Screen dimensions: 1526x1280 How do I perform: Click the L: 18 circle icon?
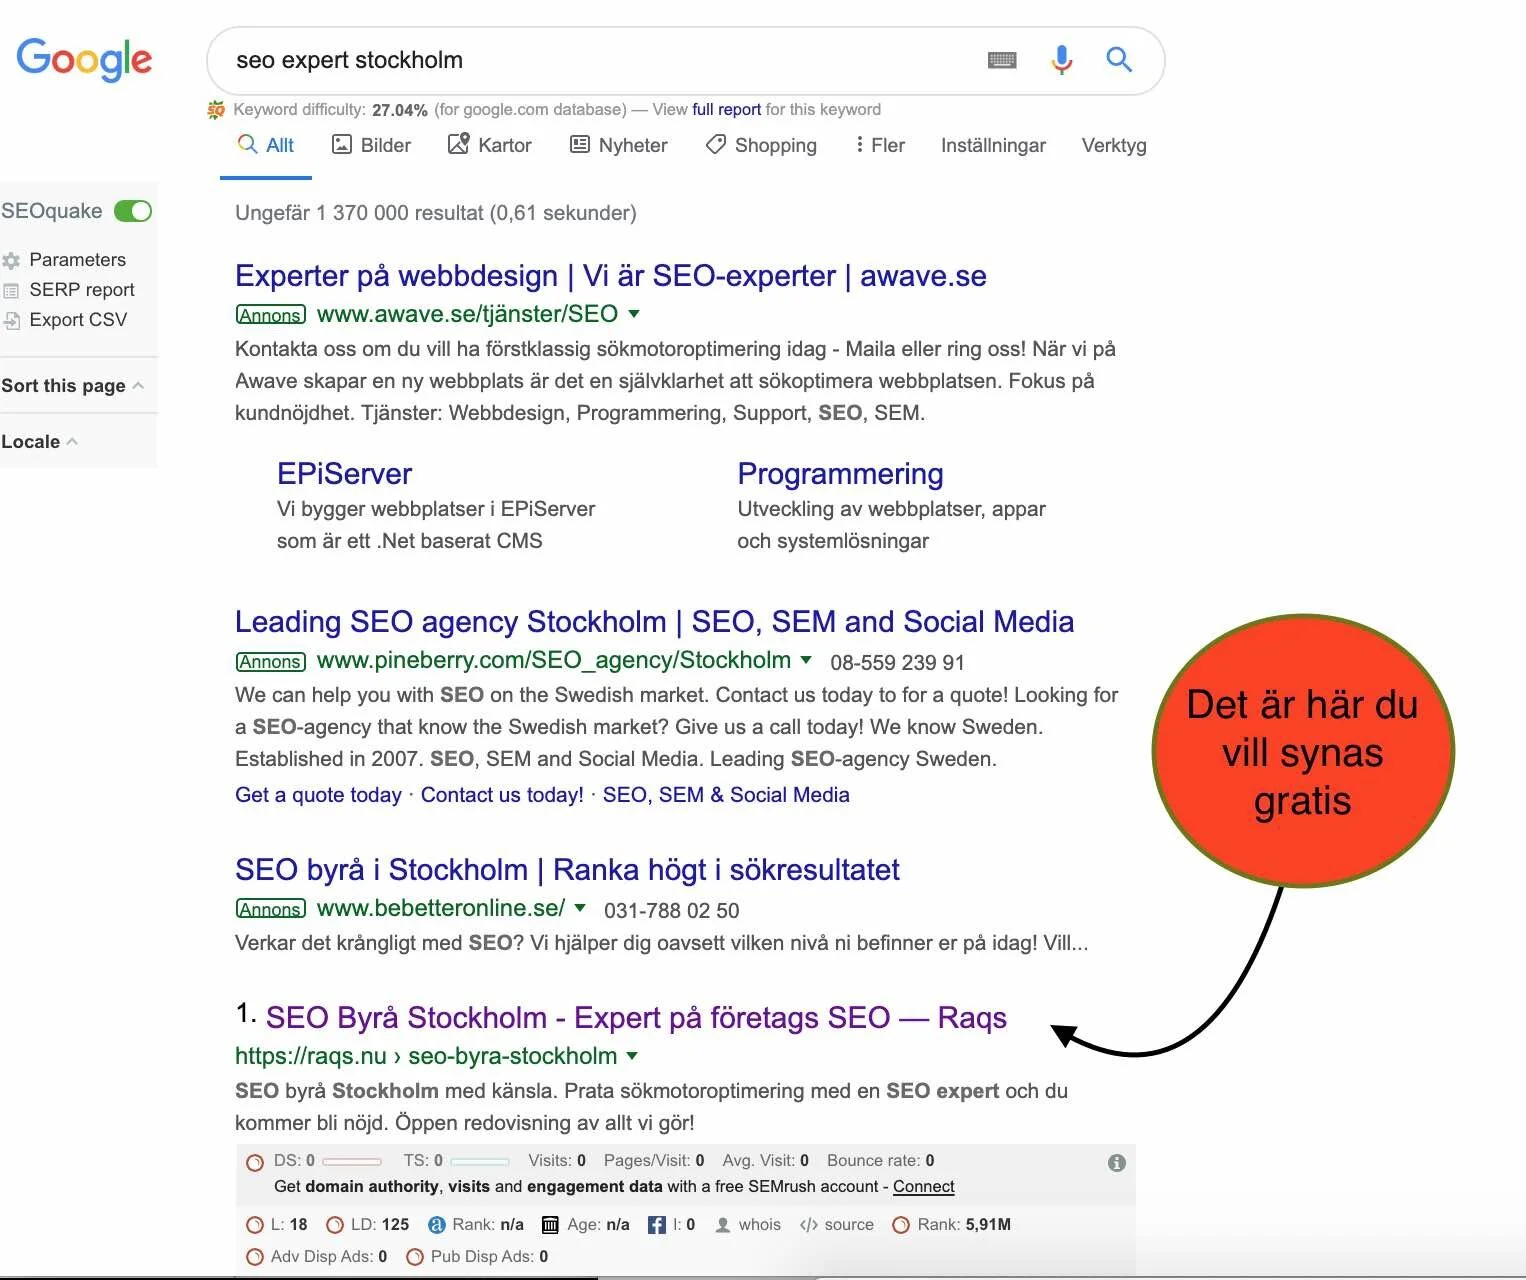pyautogui.click(x=255, y=1225)
